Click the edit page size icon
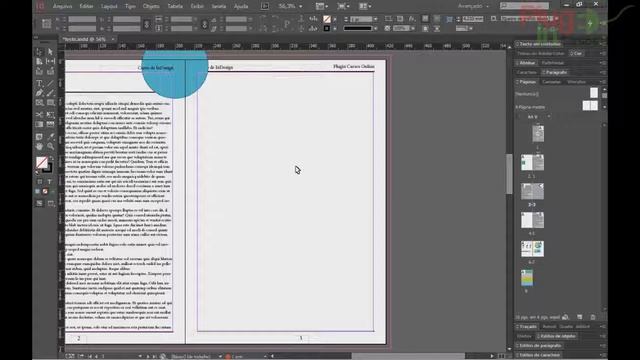 pyautogui.click(x=566, y=317)
